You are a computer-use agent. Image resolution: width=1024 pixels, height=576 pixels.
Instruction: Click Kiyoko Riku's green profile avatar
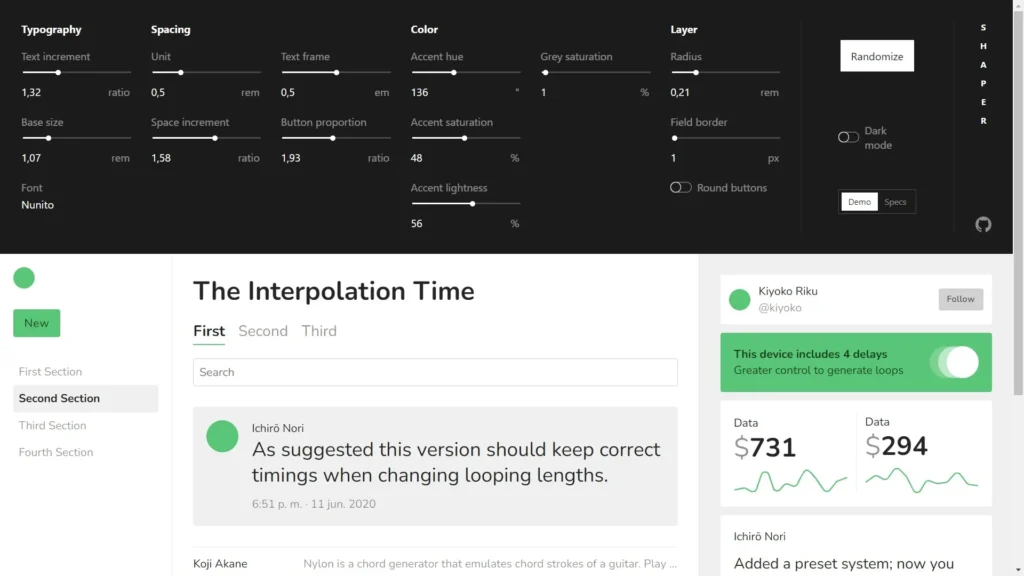coord(740,299)
